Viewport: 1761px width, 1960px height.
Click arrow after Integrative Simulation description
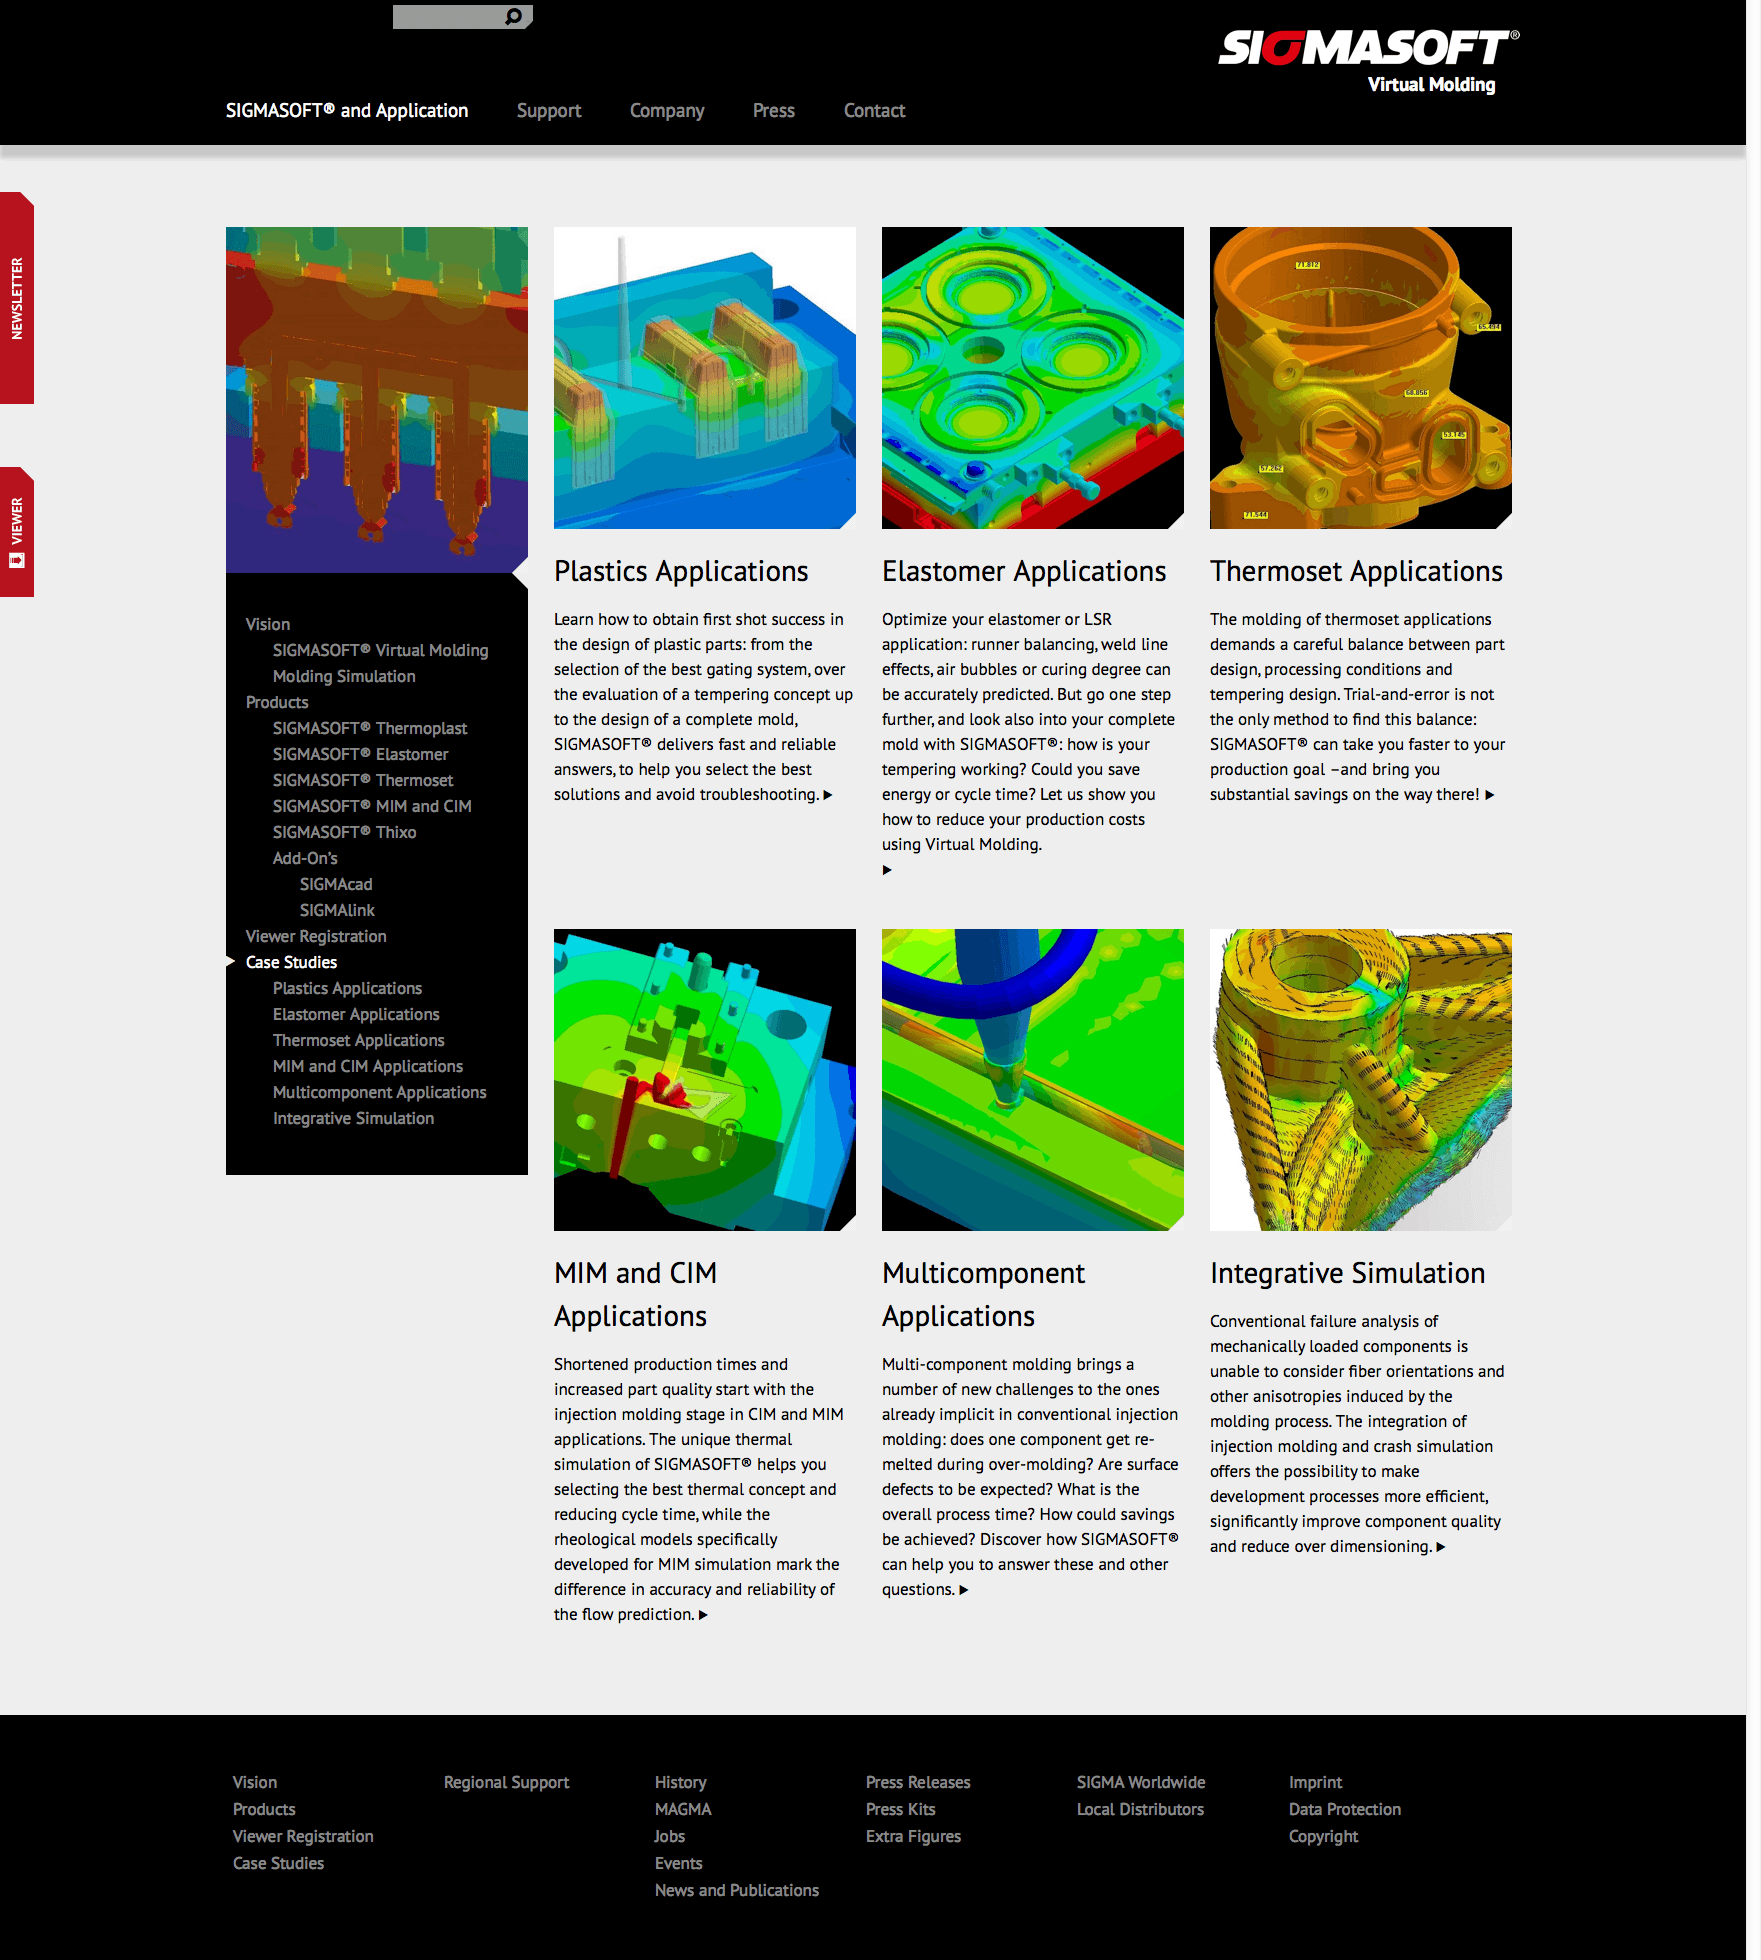1441,1547
